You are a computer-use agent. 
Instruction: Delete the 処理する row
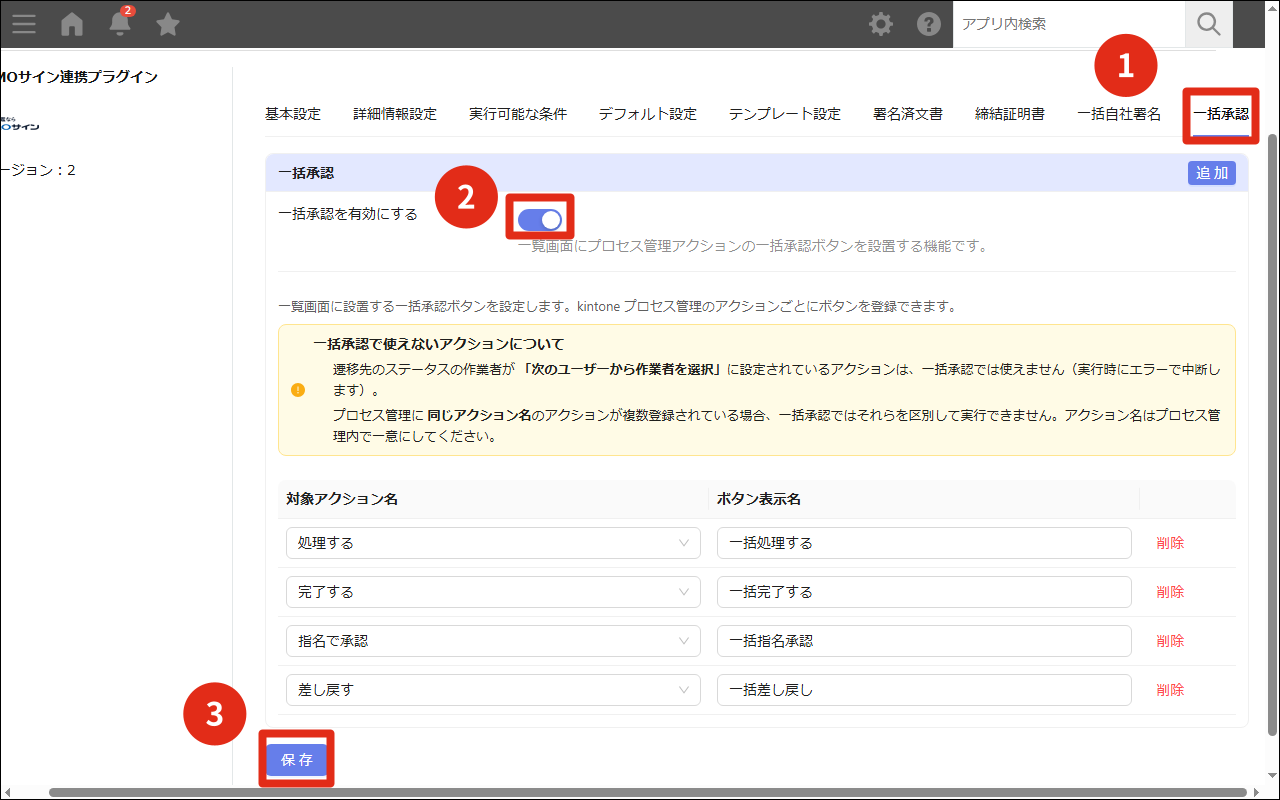click(x=1170, y=543)
